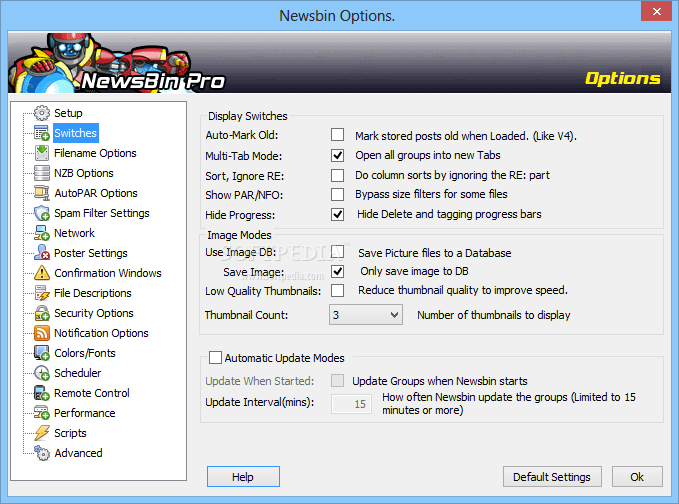Click the Poster Settings user icon
This screenshot has height=504, width=679.
[42, 253]
